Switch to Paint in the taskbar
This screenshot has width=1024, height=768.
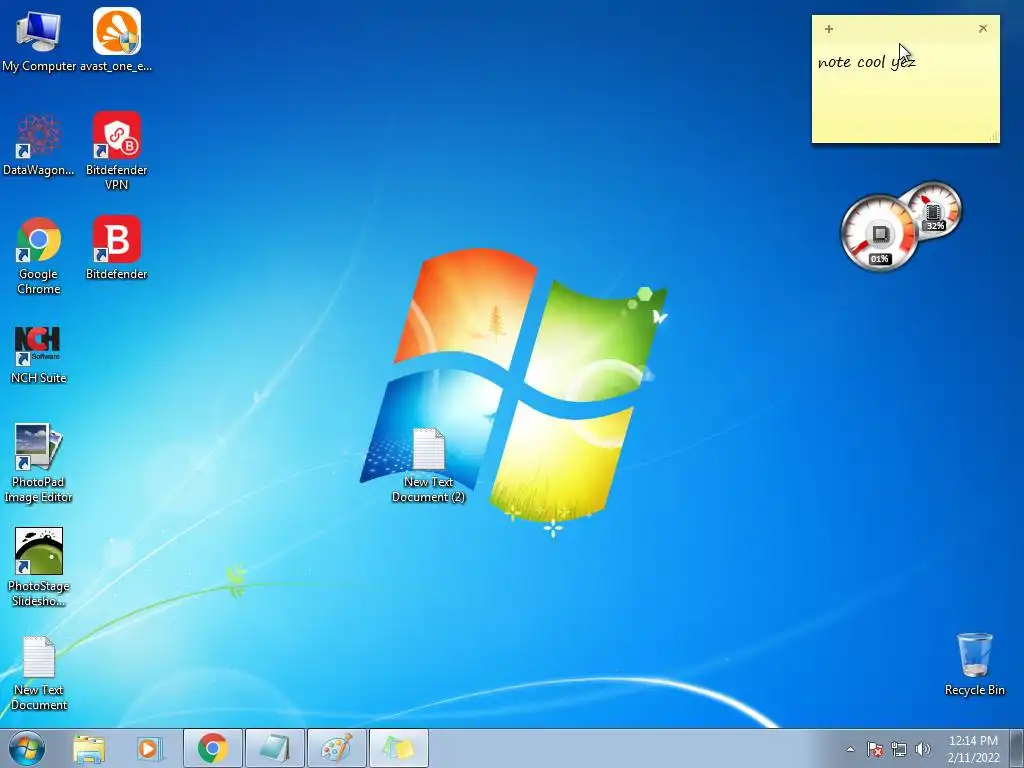click(337, 748)
